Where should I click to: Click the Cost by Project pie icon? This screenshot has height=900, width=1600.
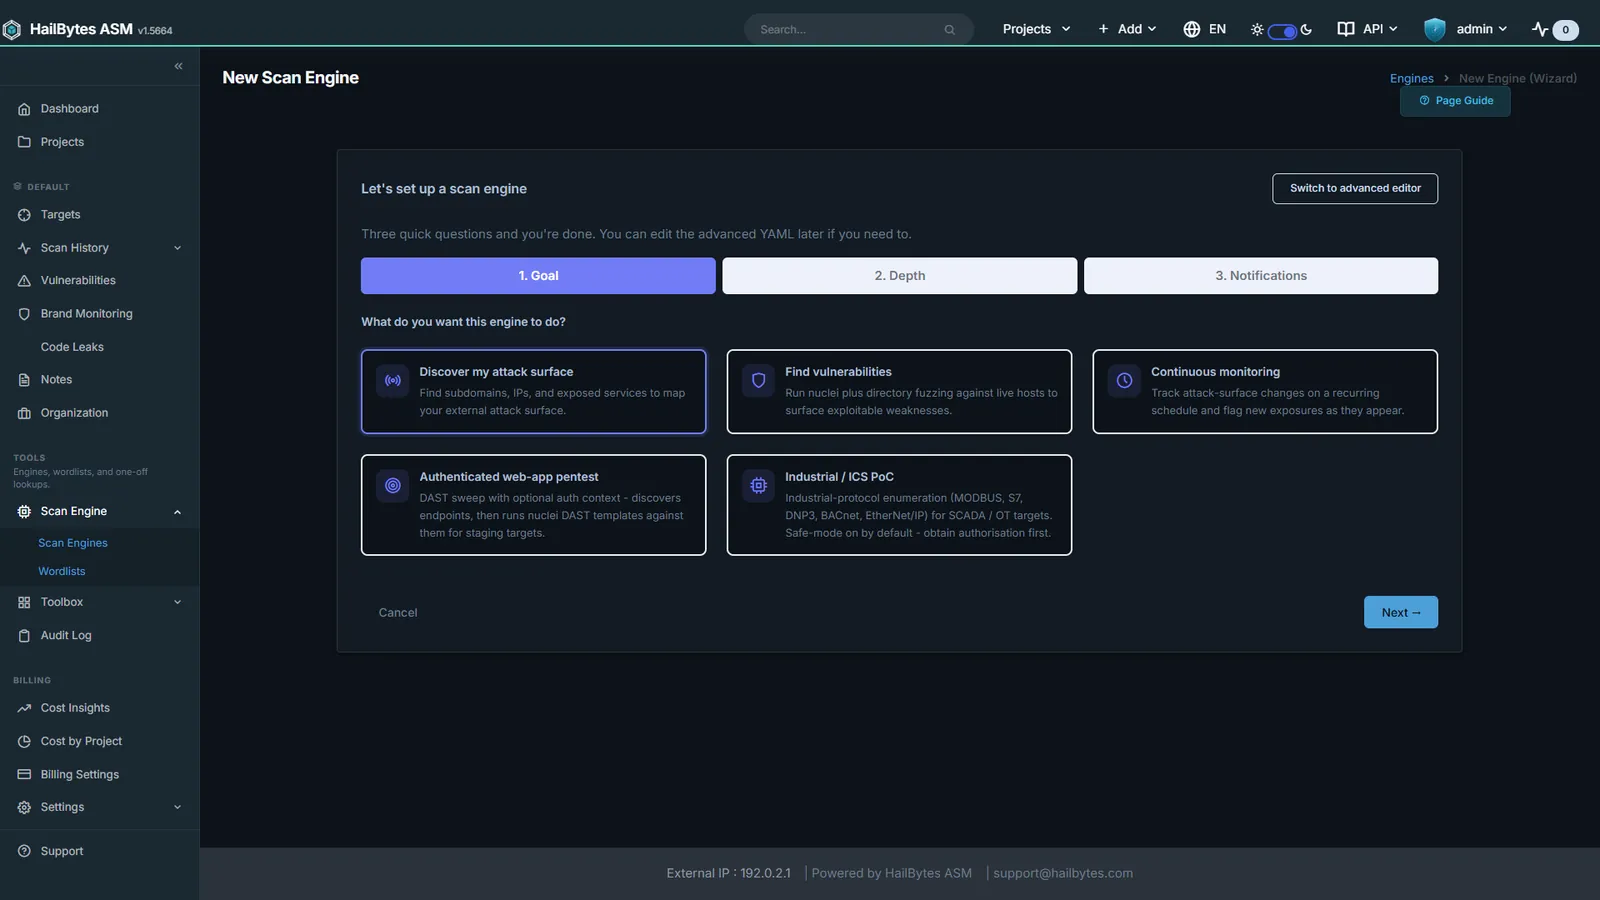(x=24, y=741)
